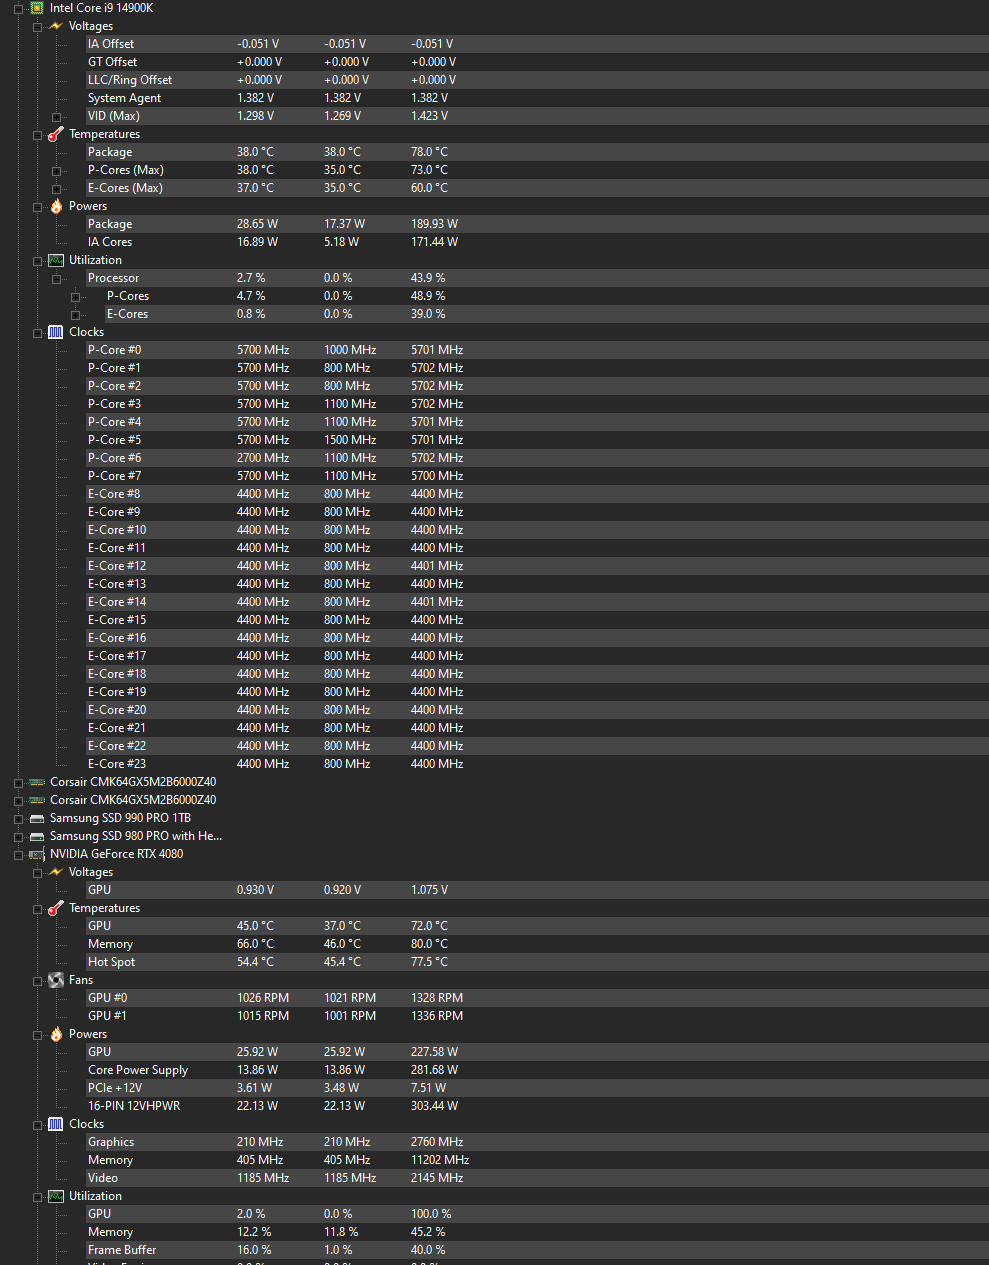989x1265 pixels.
Task: Expand the Samsung SSD 990 PRO 1TB node
Action: tap(18, 819)
